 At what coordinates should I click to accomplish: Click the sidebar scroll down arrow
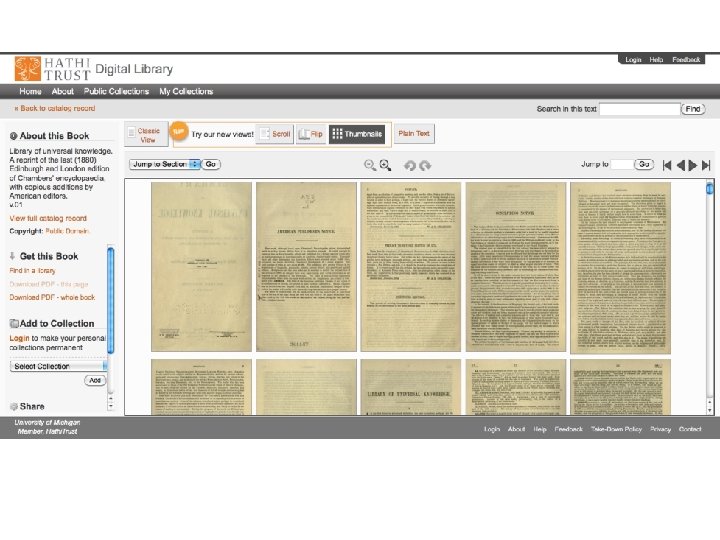(x=110, y=406)
